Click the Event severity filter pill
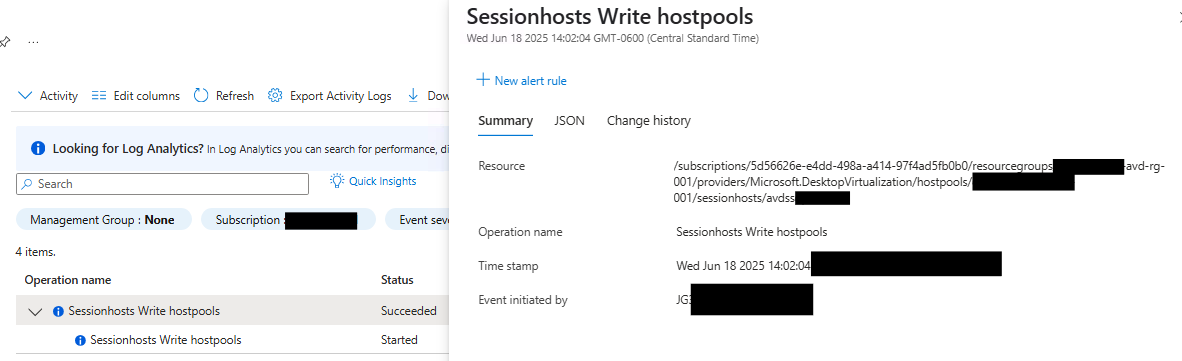 tap(417, 220)
